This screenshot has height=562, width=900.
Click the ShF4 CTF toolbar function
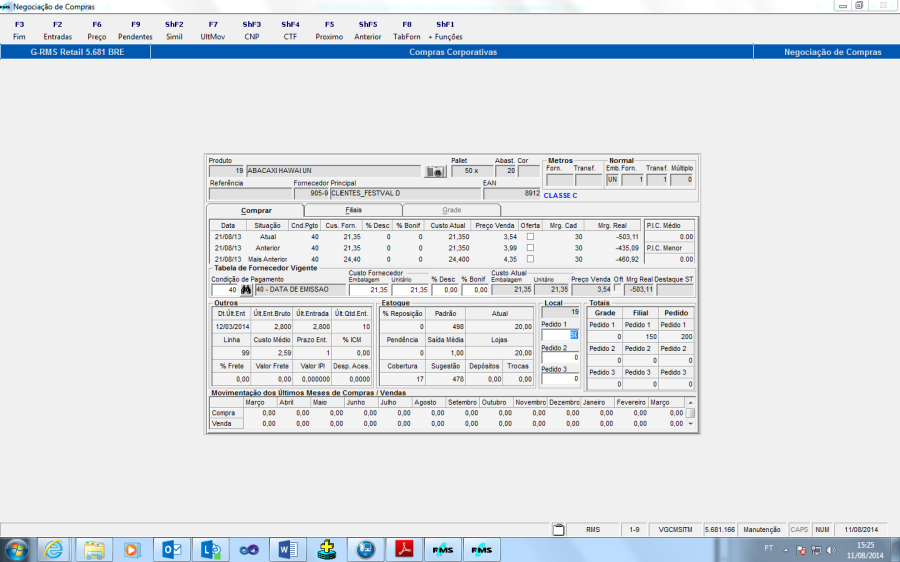290,30
